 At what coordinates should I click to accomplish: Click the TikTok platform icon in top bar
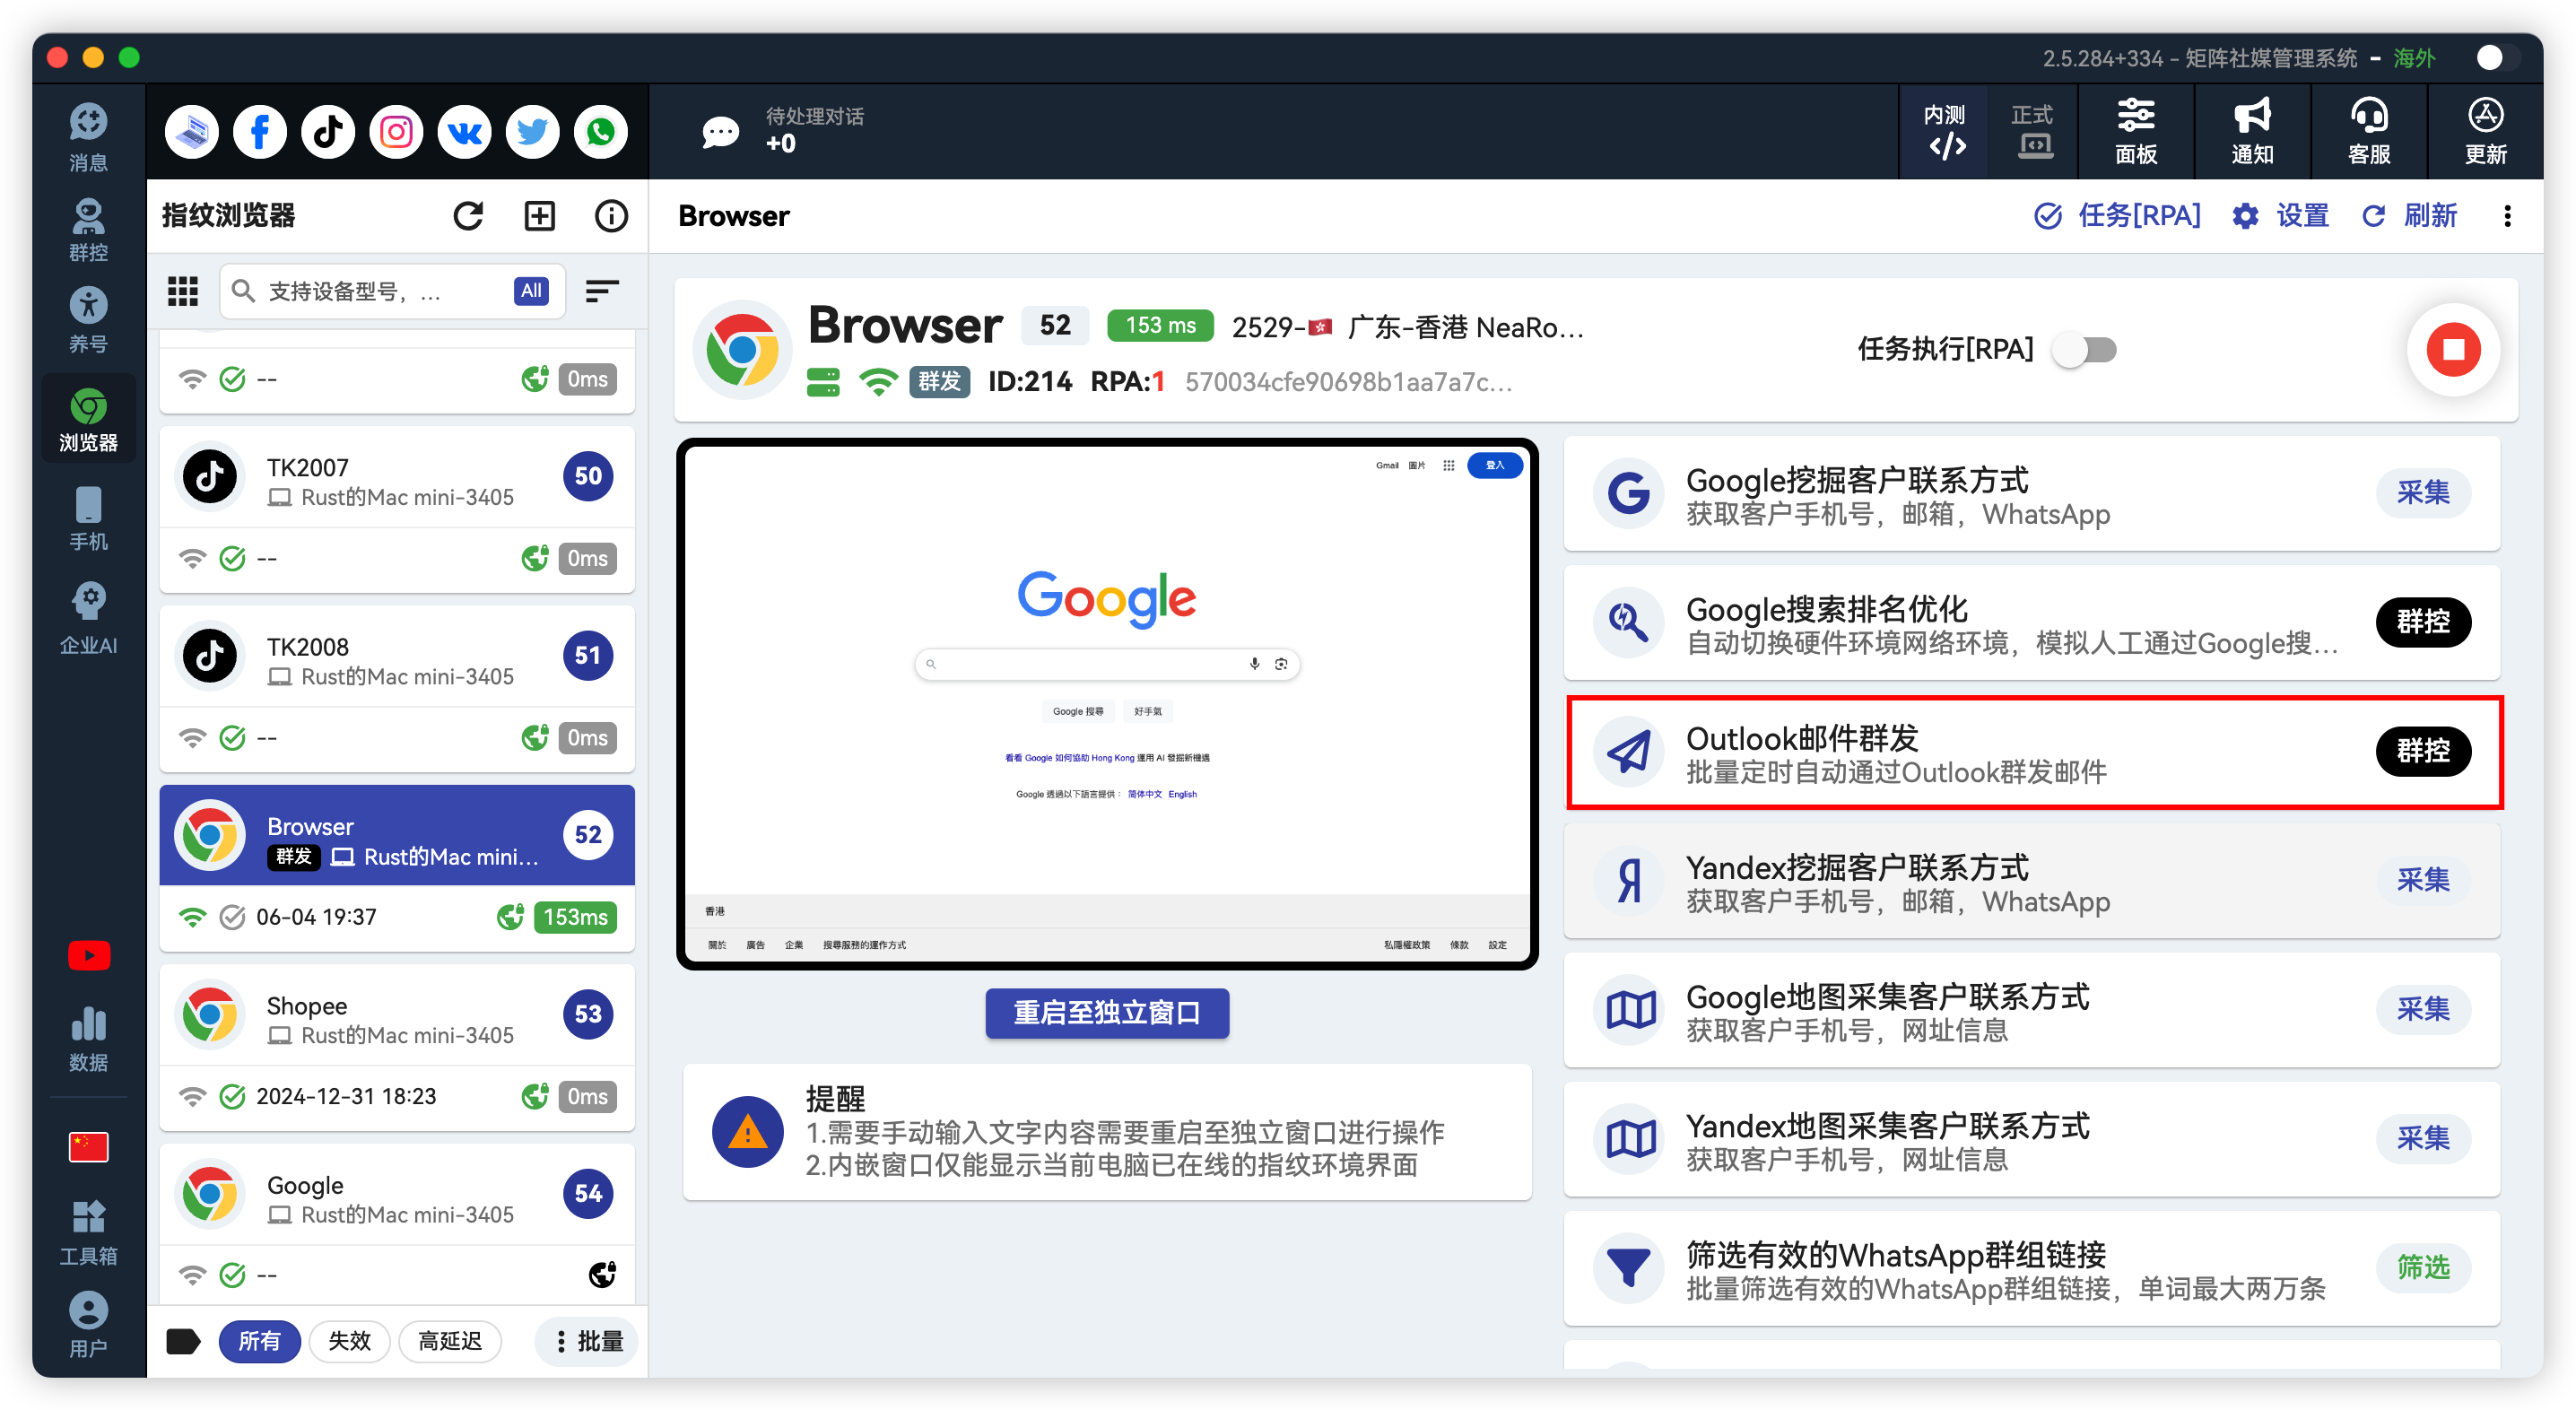(328, 132)
